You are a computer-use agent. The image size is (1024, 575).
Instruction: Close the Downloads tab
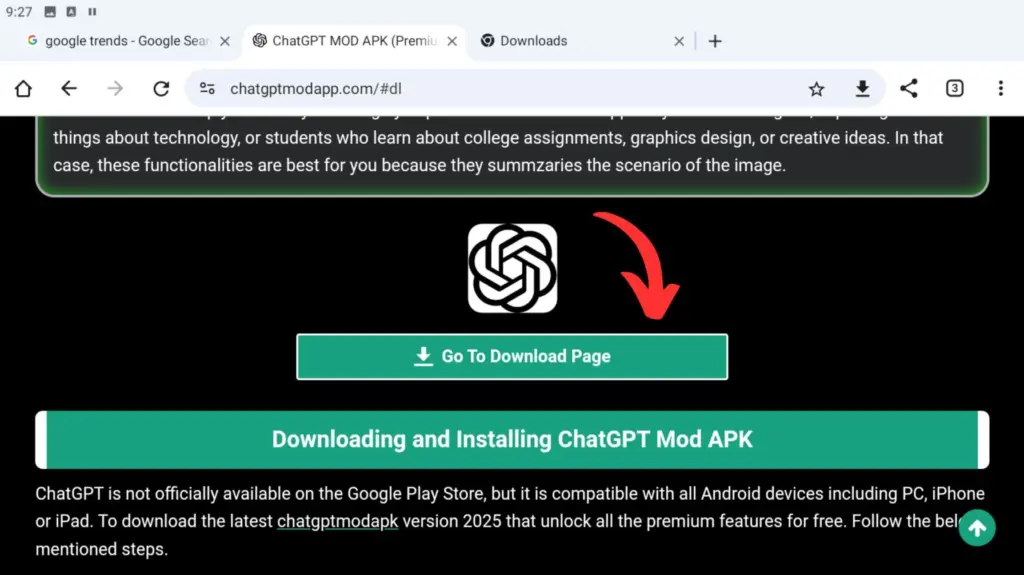679,41
